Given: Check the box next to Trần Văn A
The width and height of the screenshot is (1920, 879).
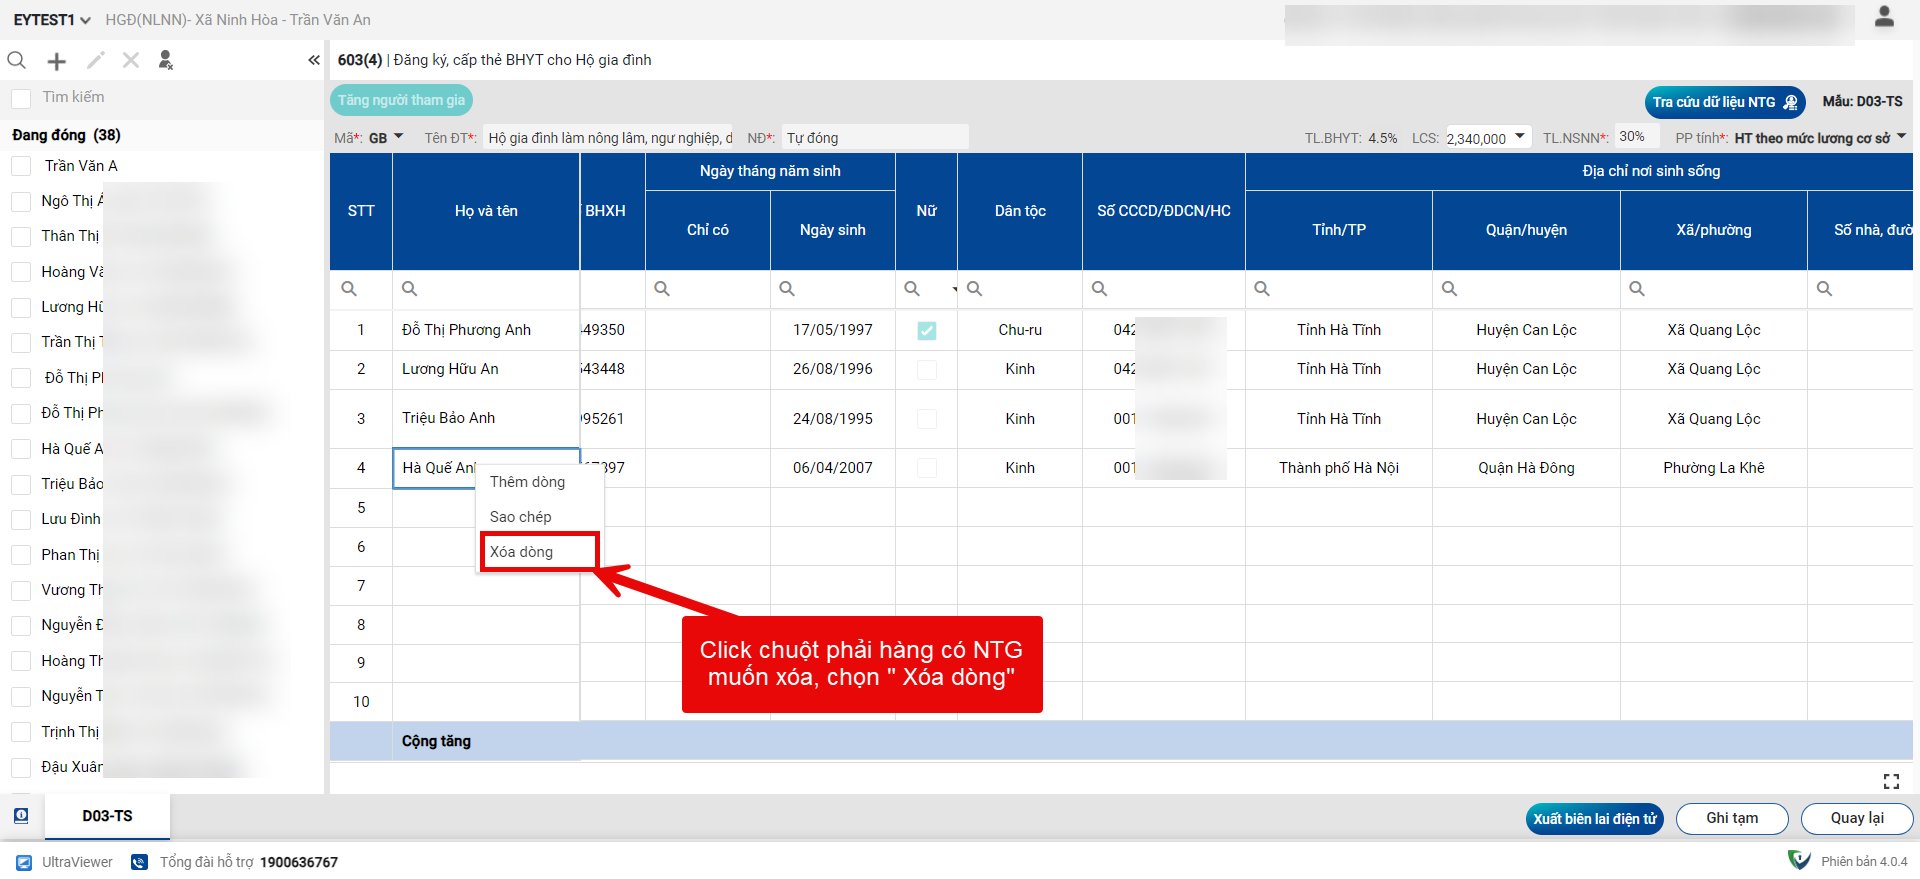Looking at the screenshot, I should (x=21, y=166).
